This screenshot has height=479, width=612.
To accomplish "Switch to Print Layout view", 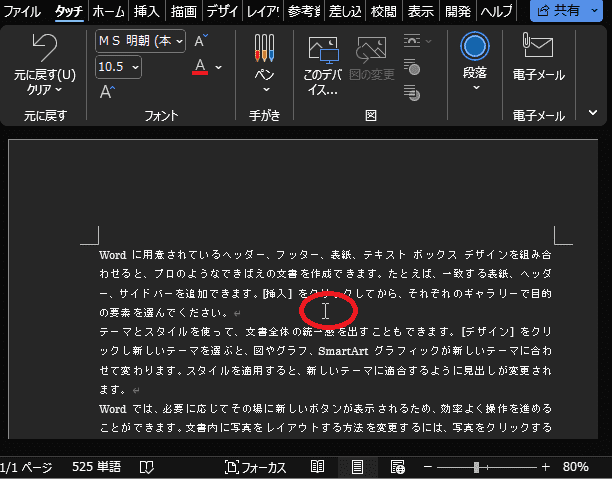I will pos(357,467).
